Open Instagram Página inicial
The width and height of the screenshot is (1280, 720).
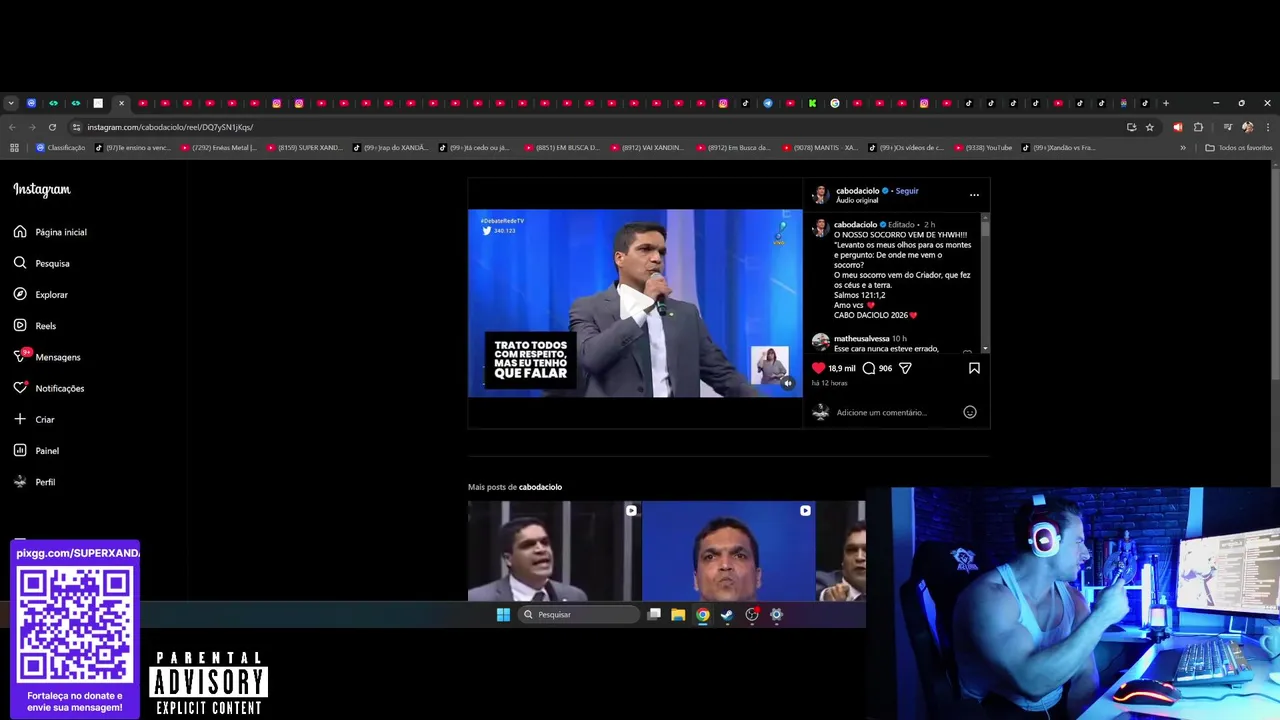click(x=50, y=232)
